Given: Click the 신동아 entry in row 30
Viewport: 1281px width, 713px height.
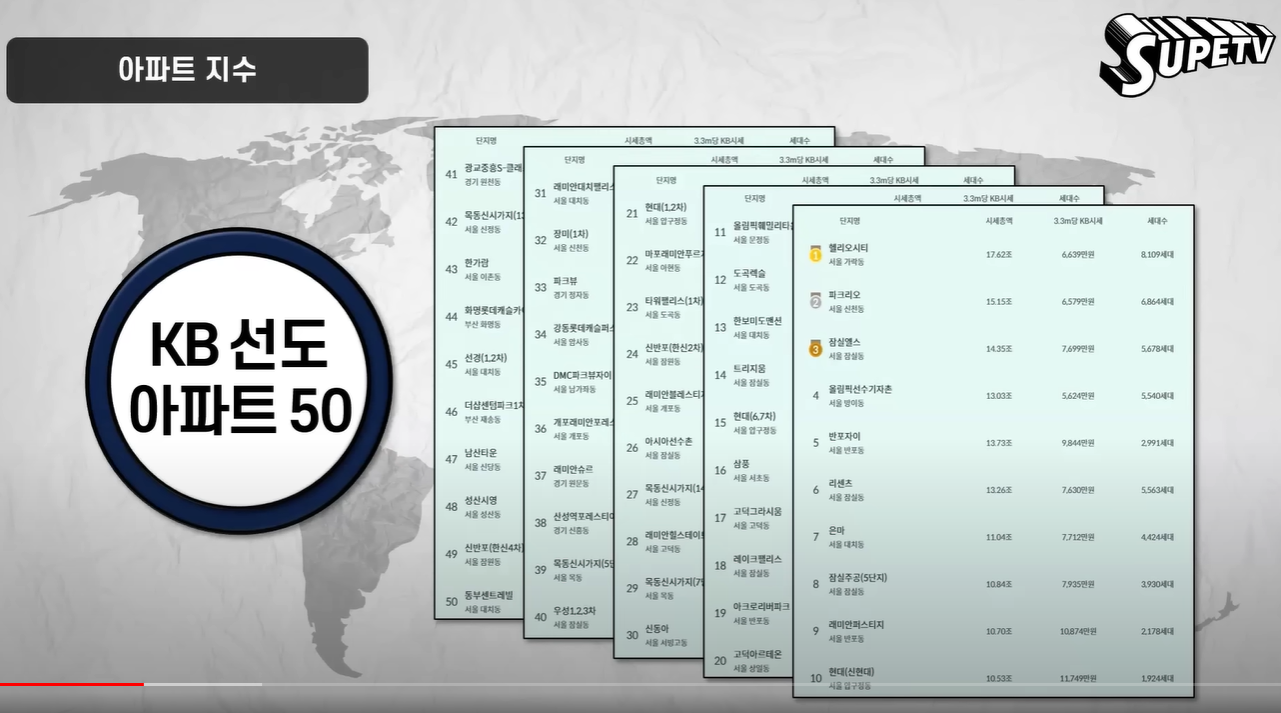Looking at the screenshot, I should 656,629.
